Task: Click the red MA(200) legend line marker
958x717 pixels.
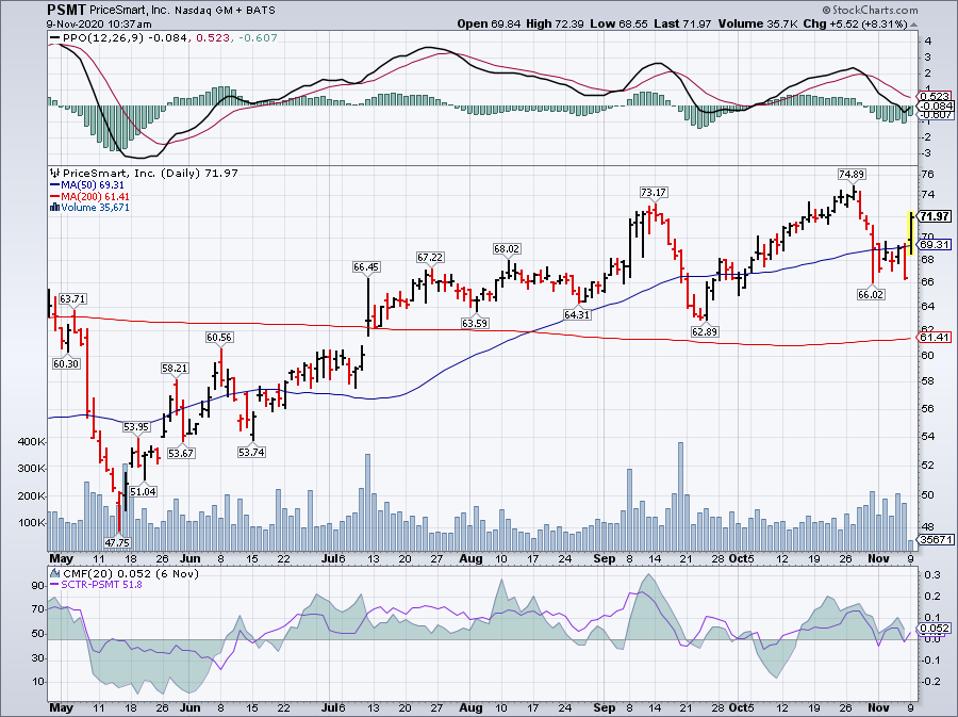Action: coord(53,197)
